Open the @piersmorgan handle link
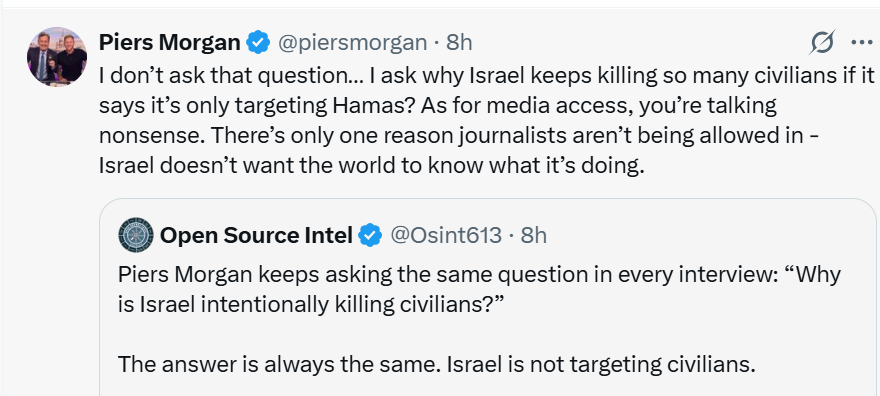Screen dimensions: 880x396 click(x=352, y=43)
